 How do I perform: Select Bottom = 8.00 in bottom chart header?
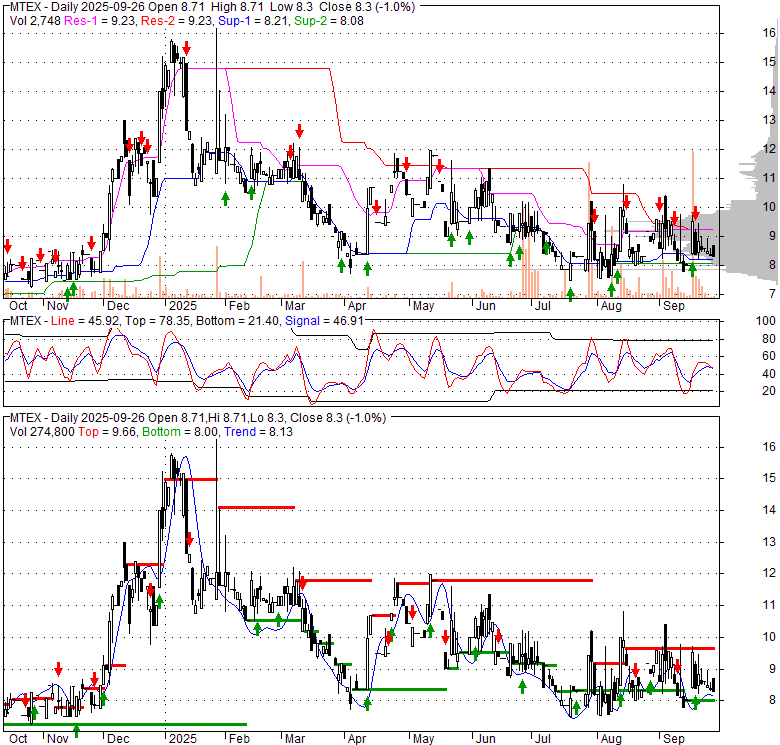(x=180, y=432)
